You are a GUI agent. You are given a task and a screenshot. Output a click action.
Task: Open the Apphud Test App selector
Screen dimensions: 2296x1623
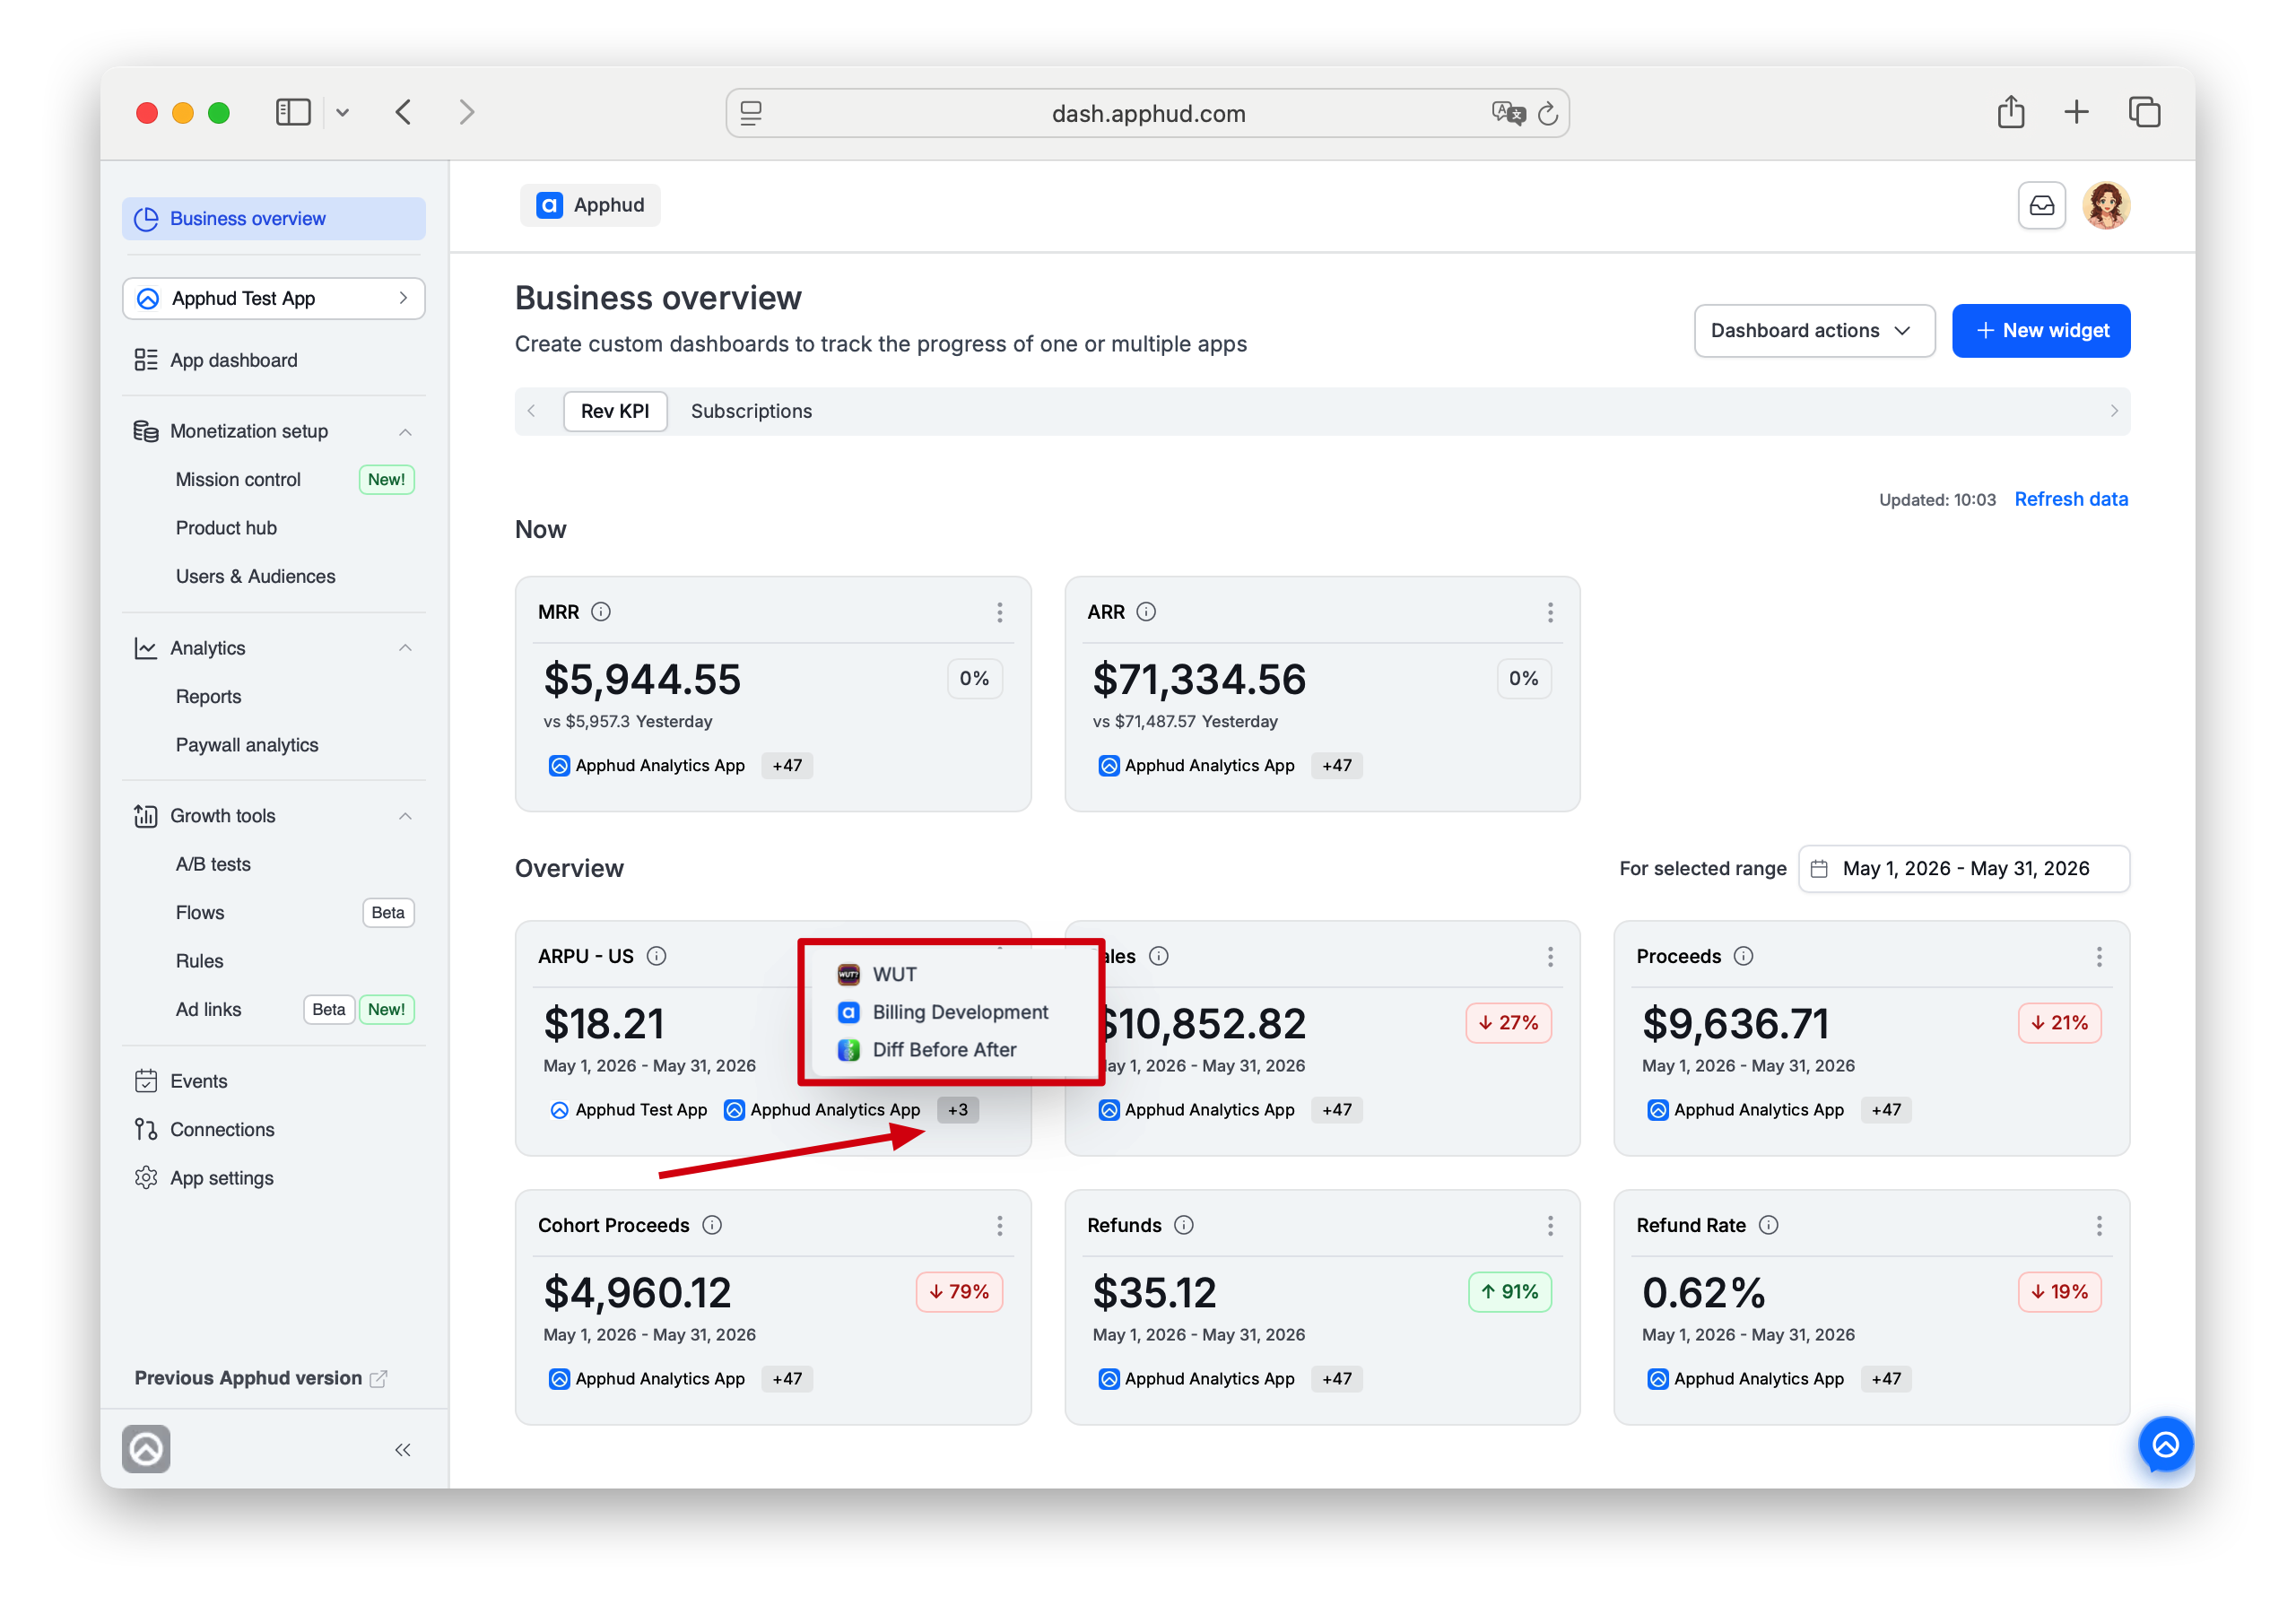[x=274, y=298]
